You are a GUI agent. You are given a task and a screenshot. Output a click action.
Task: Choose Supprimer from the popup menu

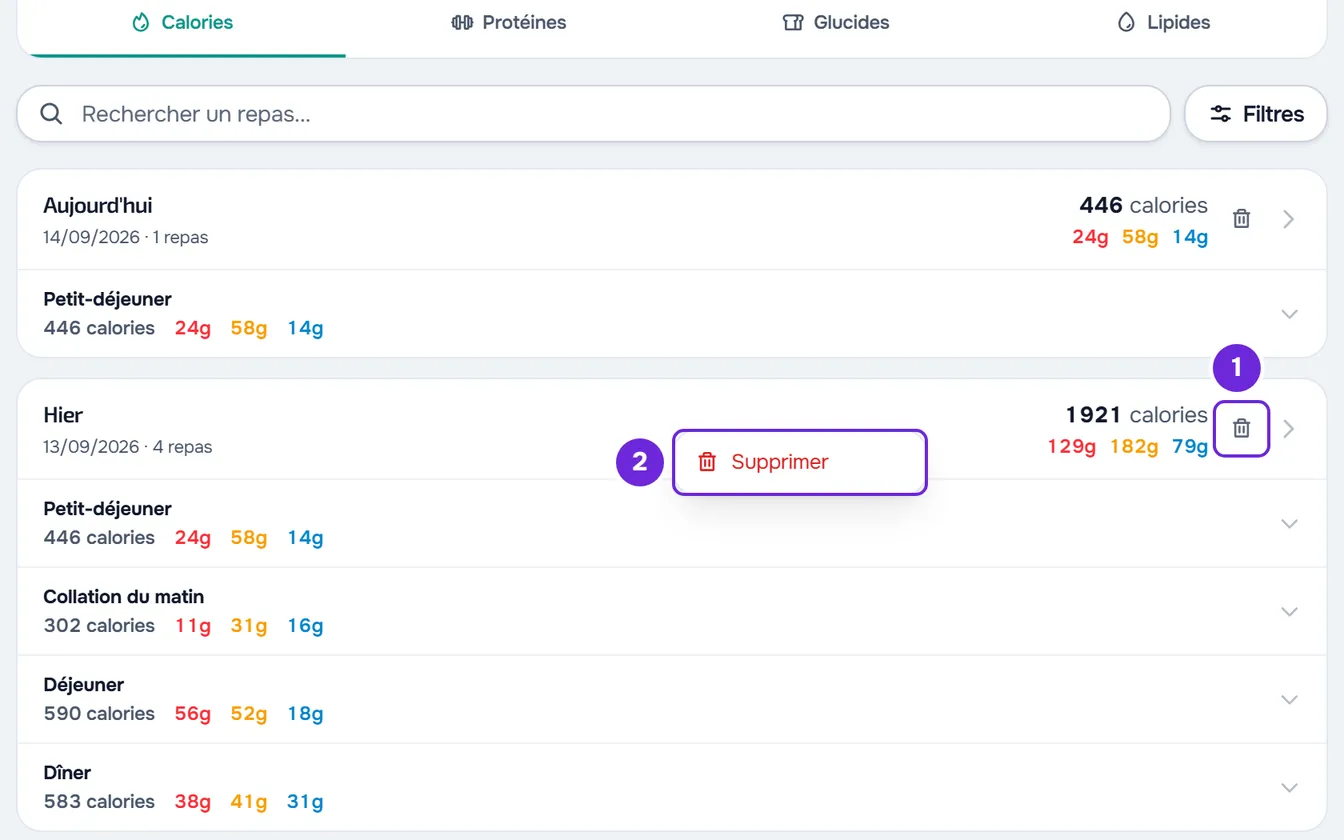(x=800, y=462)
